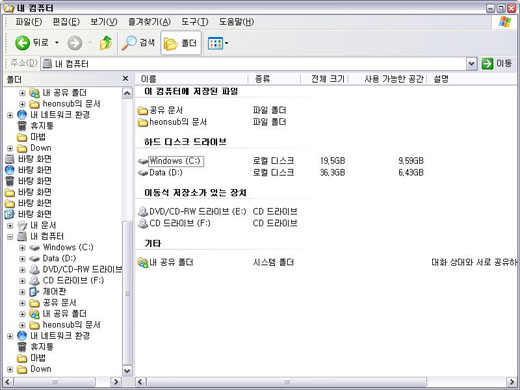
Task: Open the Back button history dropdown arrow
Action: (57, 43)
